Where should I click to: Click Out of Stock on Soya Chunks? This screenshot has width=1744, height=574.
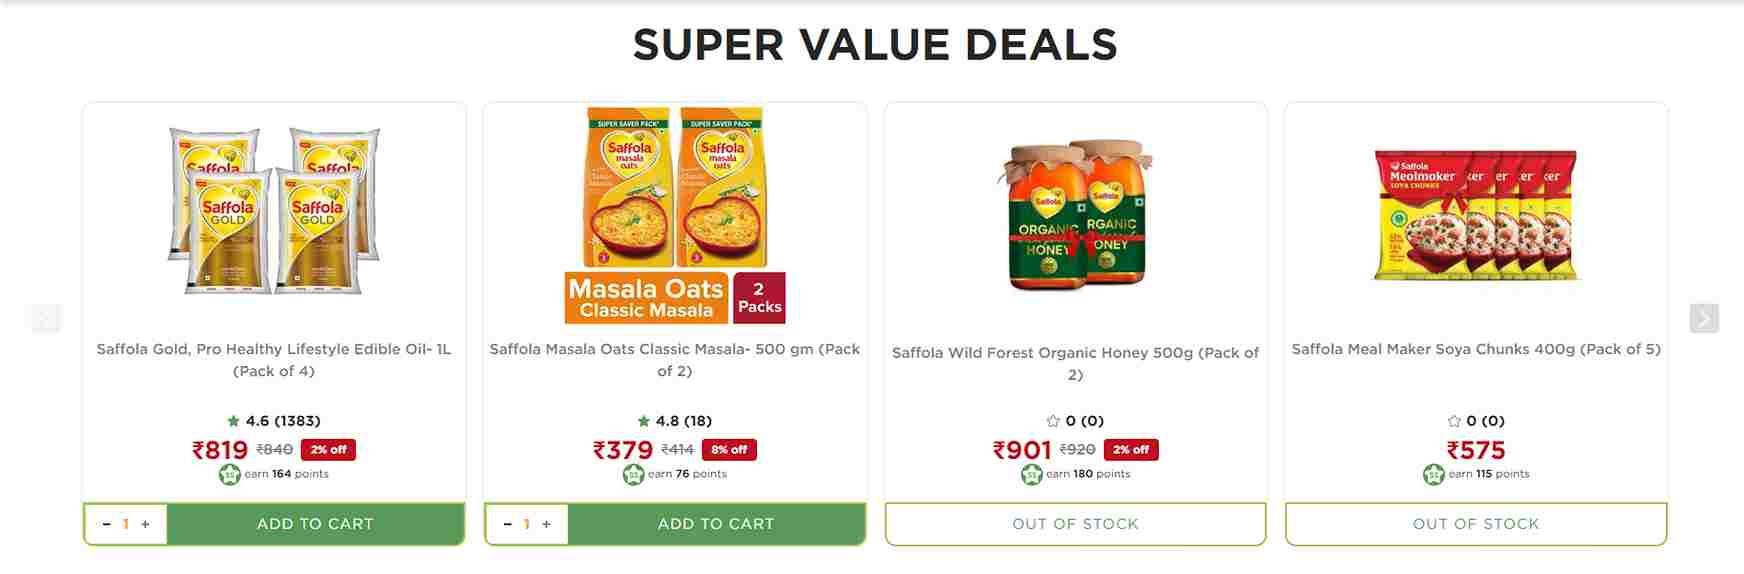[1476, 524]
